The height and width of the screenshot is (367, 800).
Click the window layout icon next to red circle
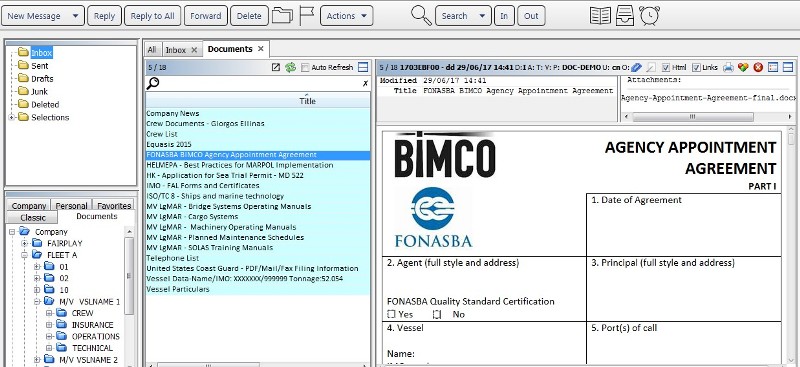click(773, 67)
